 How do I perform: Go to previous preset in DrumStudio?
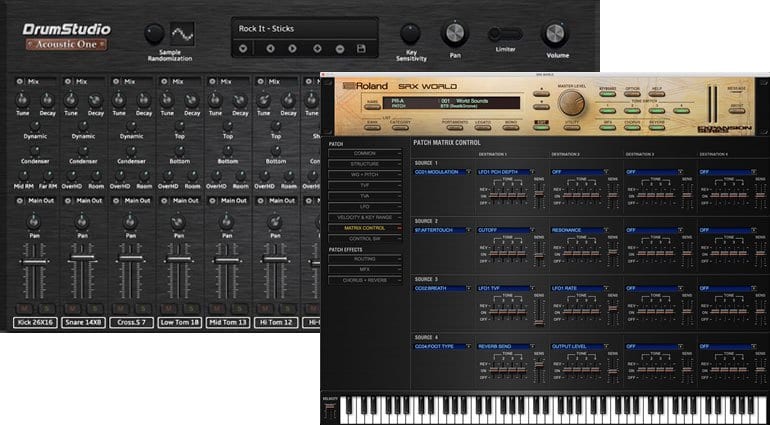coord(270,49)
